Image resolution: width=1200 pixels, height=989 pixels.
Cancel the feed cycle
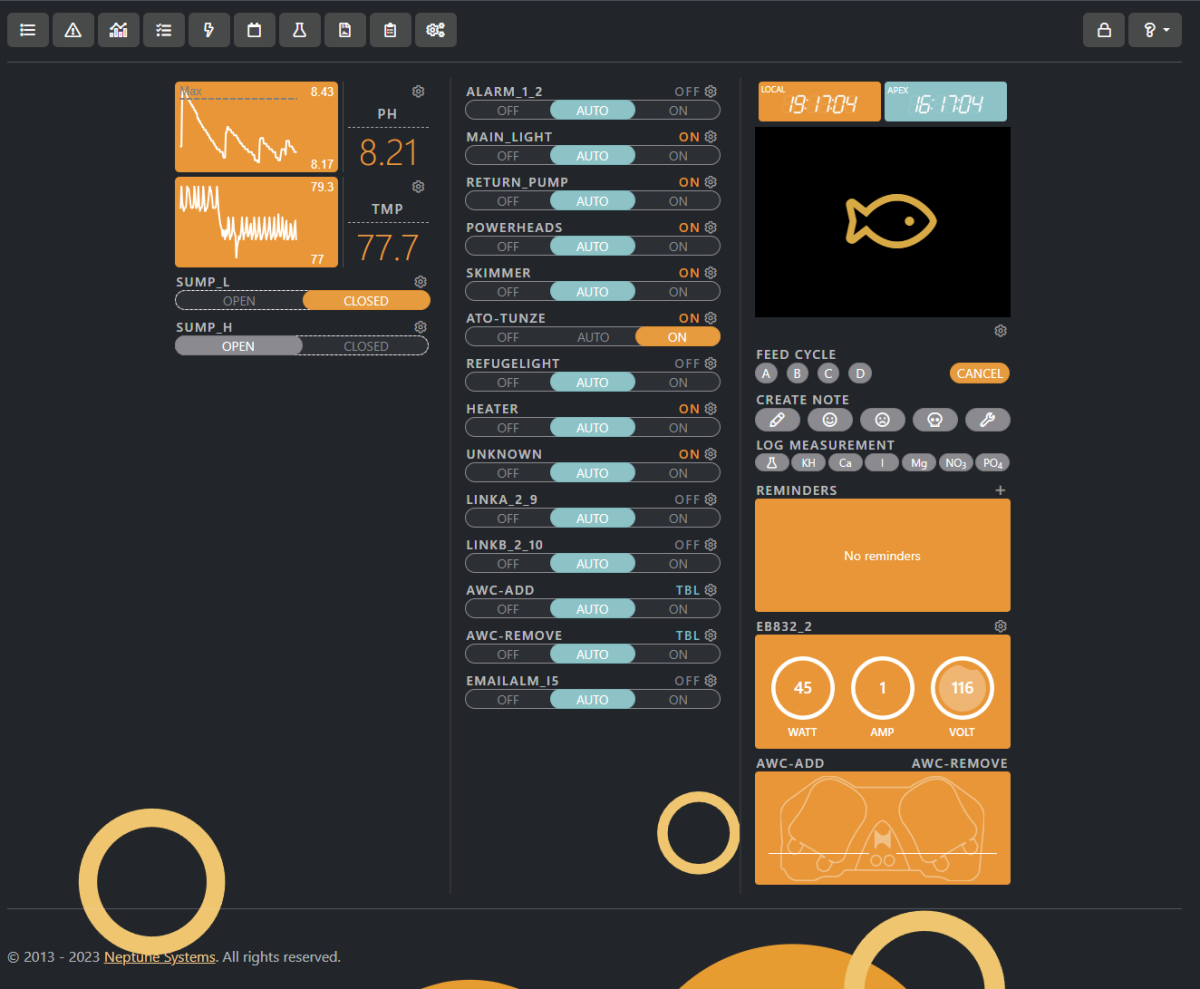pyautogui.click(x=980, y=373)
